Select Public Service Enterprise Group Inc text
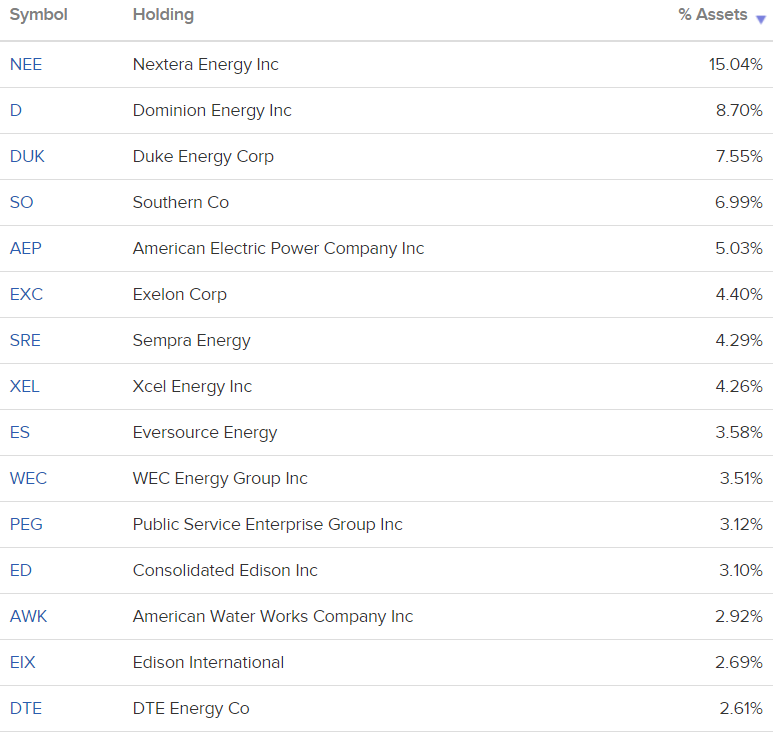The height and width of the screenshot is (734, 775). click(x=267, y=524)
